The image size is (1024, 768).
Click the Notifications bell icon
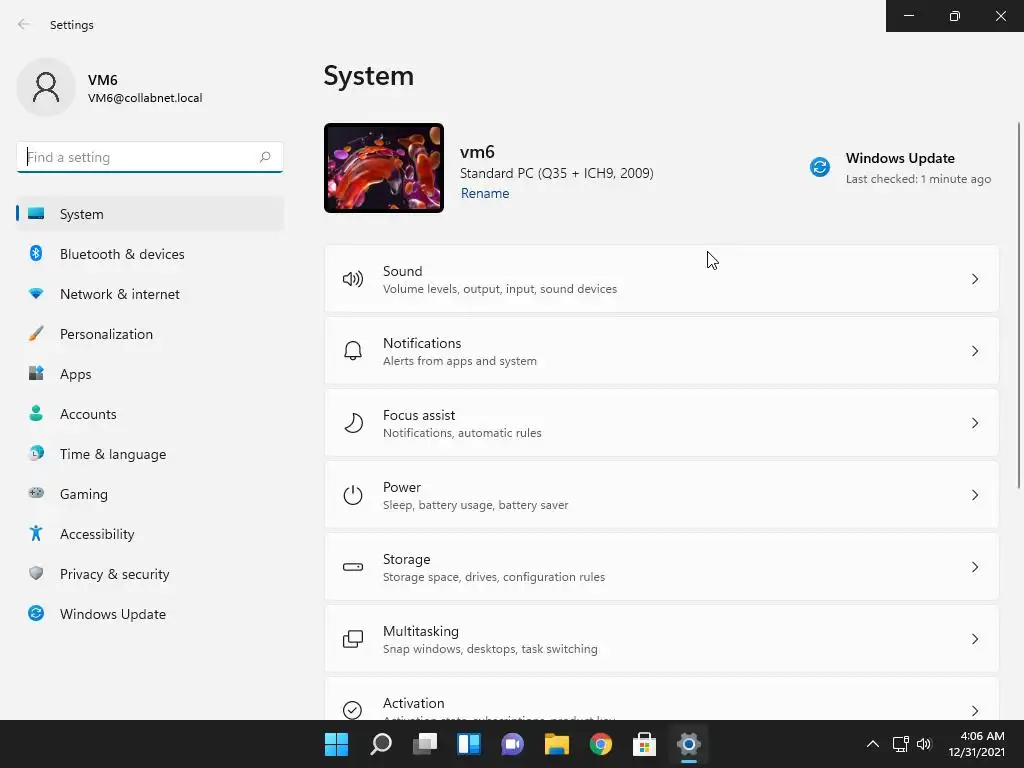pos(353,351)
